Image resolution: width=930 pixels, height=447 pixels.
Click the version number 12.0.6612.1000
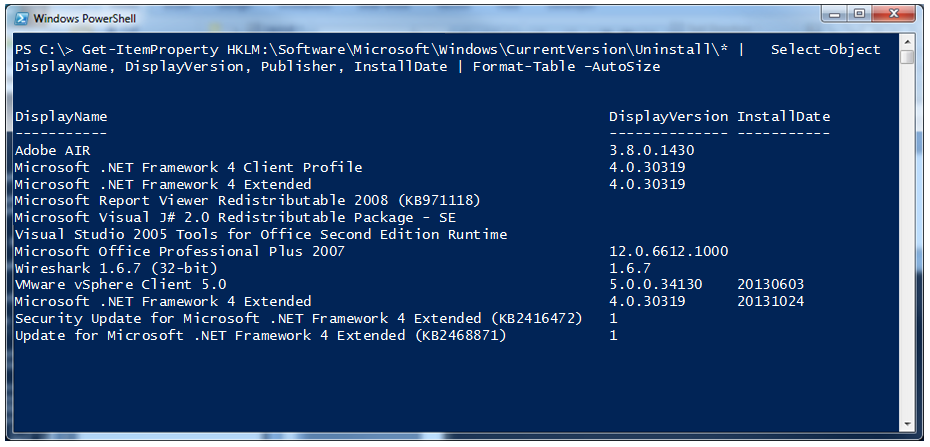668,251
